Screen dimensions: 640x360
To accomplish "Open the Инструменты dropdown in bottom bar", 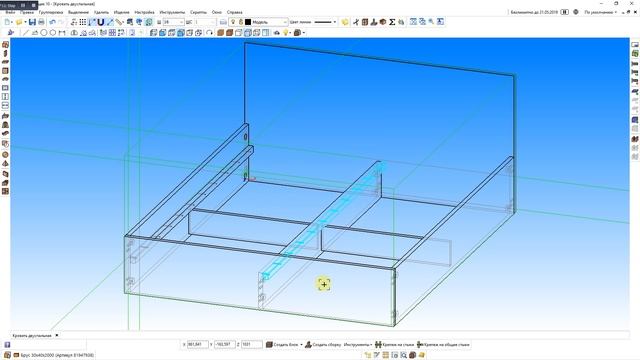I will click(x=358, y=345).
